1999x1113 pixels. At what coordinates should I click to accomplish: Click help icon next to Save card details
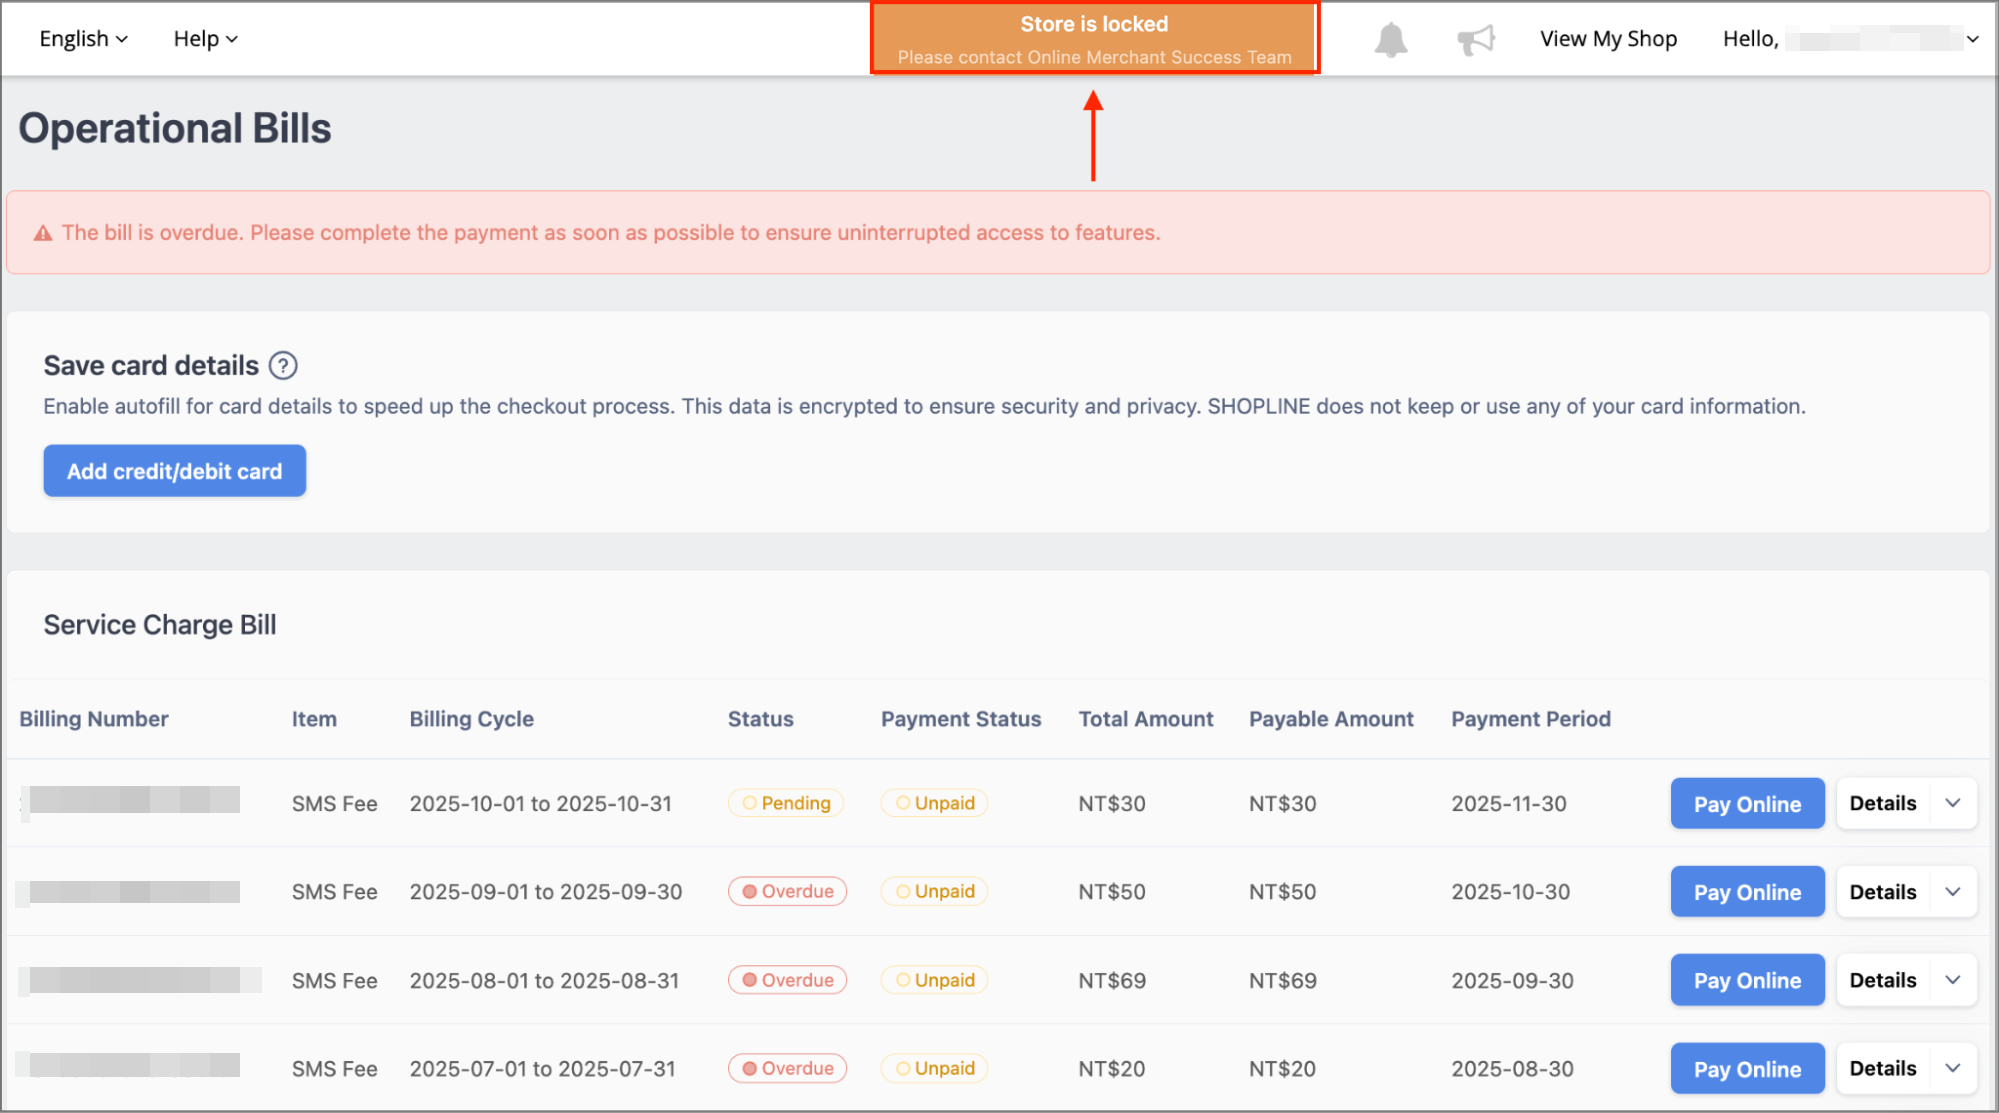283,366
